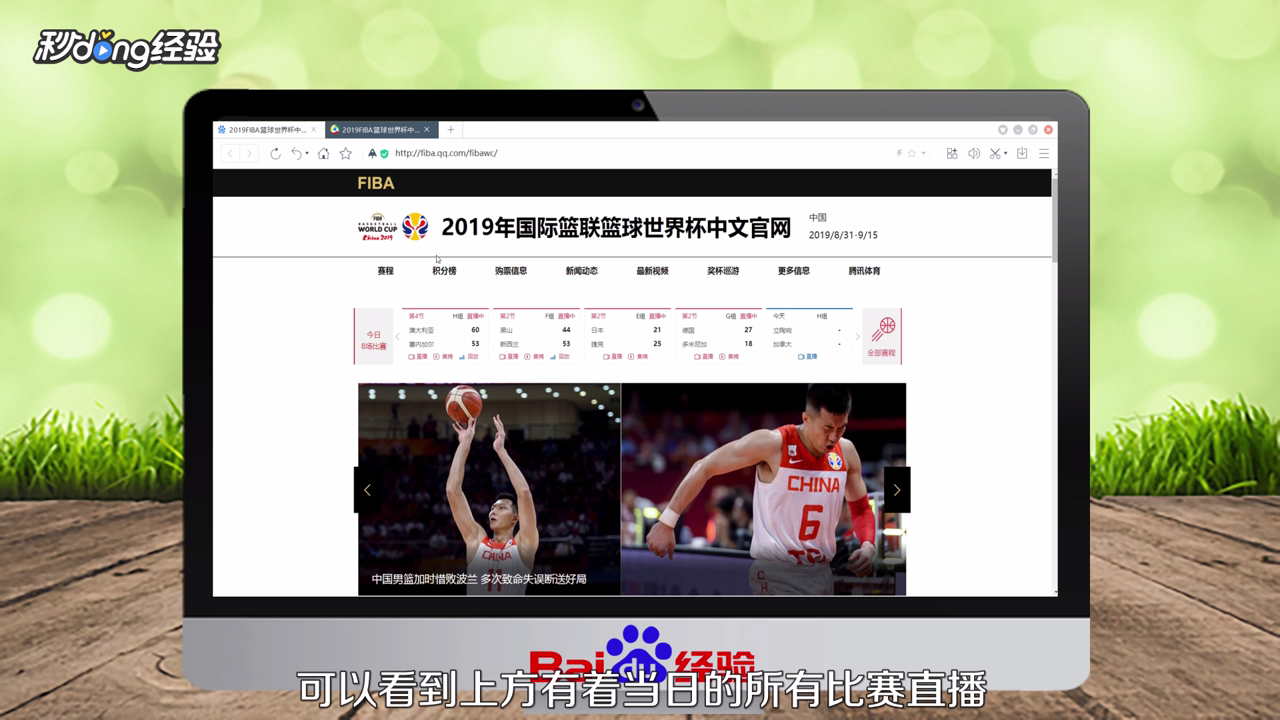Click the green security shield icon
Viewport: 1280px width, 720px height.
(384, 153)
